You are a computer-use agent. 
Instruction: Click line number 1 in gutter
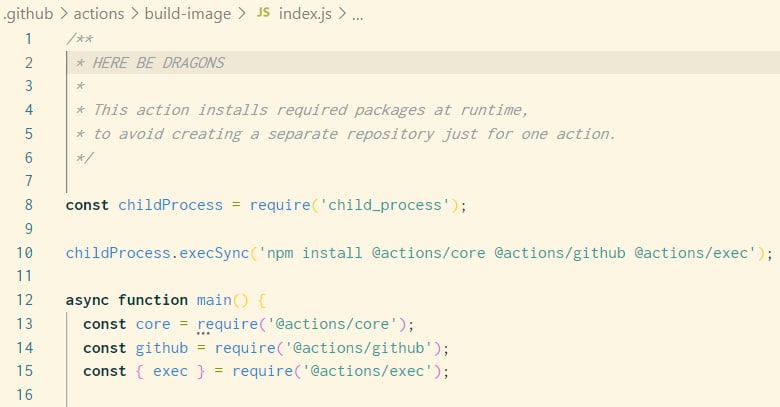[28, 39]
